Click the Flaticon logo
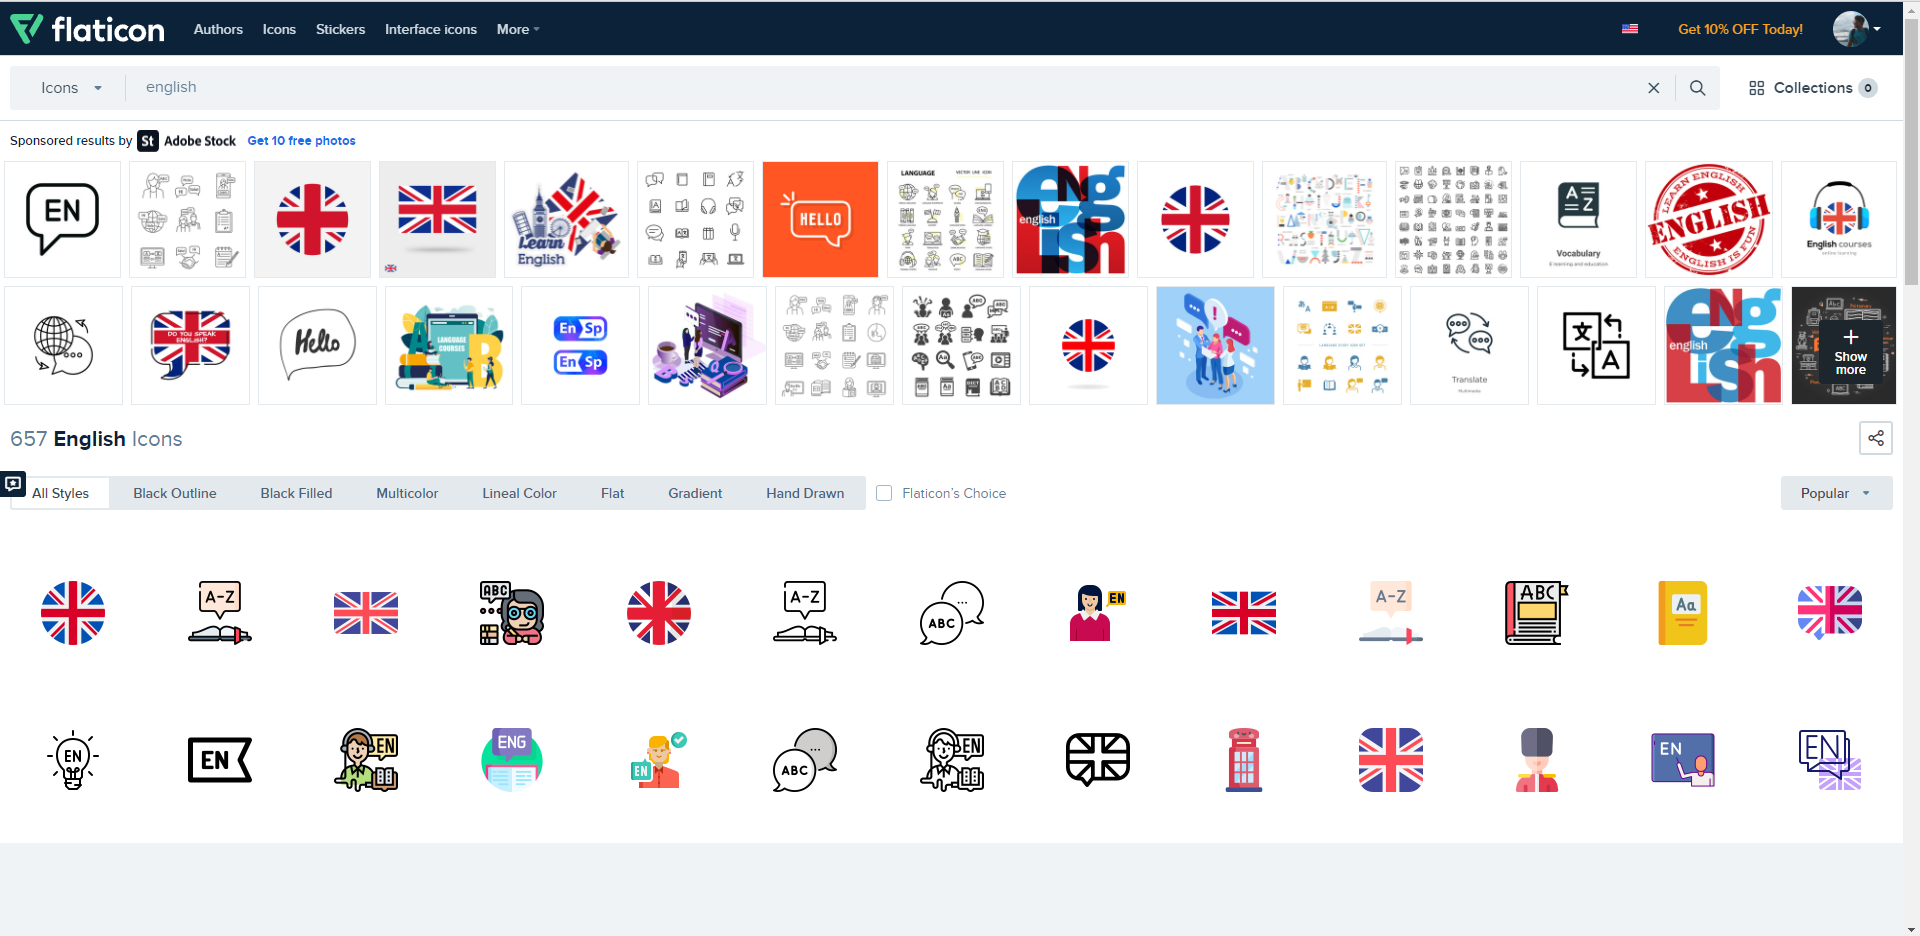The height and width of the screenshot is (936, 1920). click(x=87, y=29)
